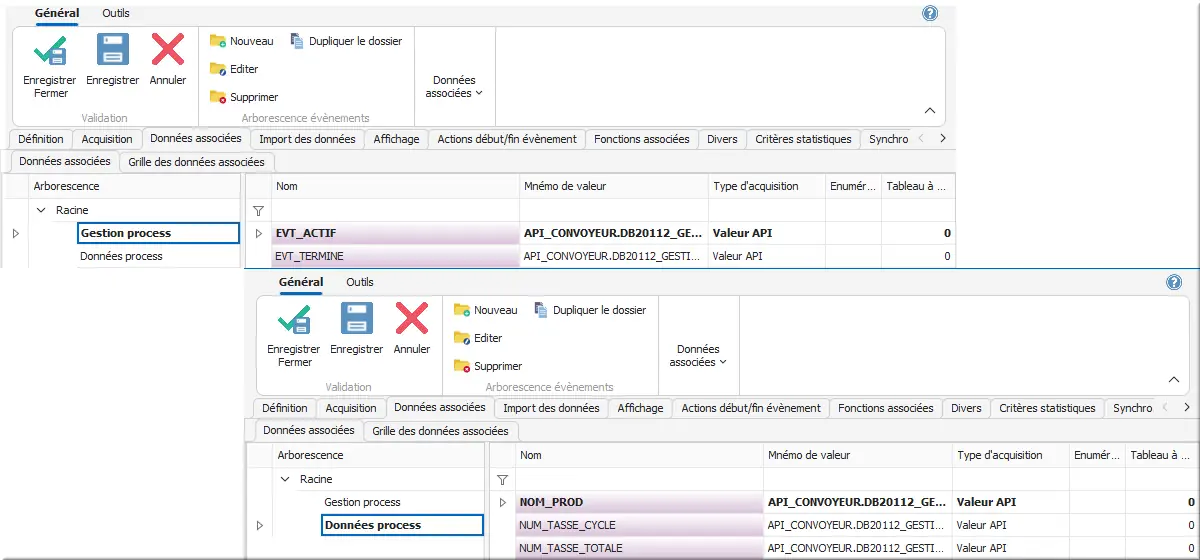This screenshot has height=560, width=1200.
Task: Expand the EVT_ACTIF row arrow
Action: 259,233
